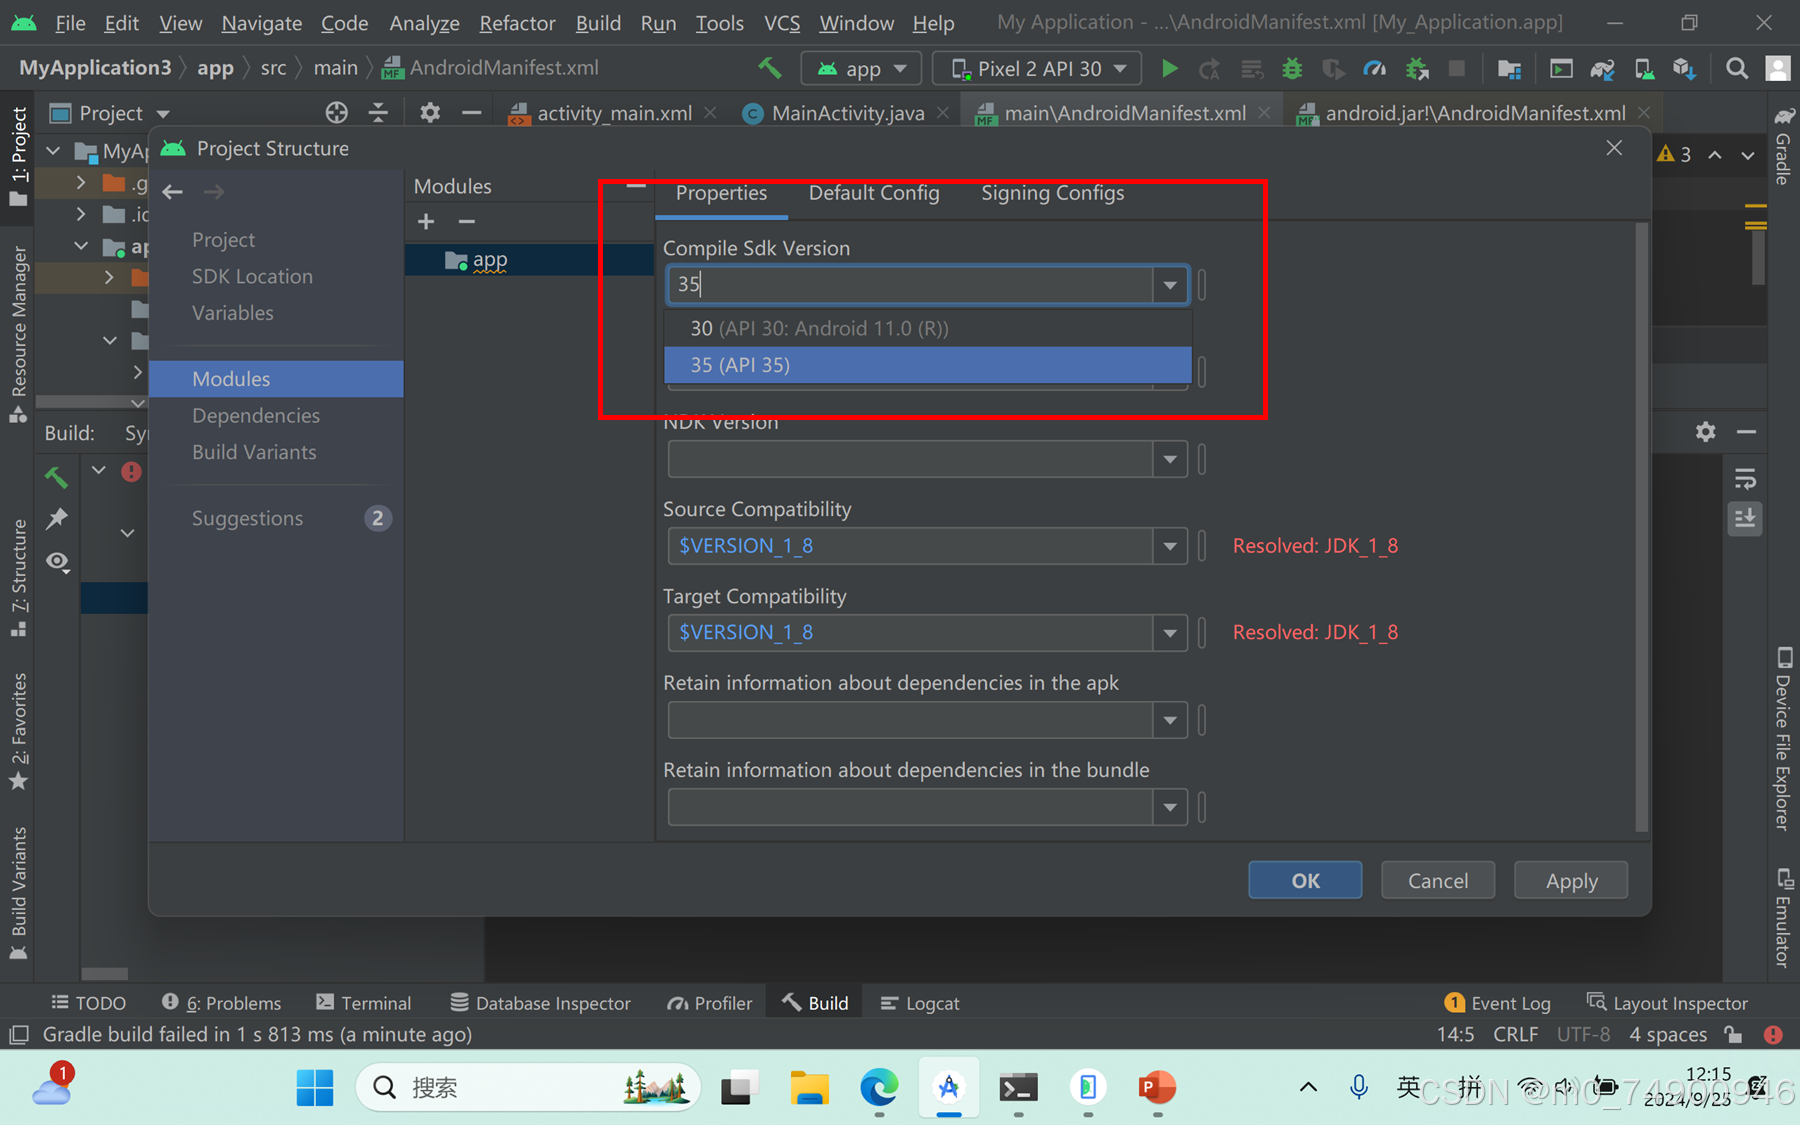This screenshot has height=1125, width=1800.
Task: Start debugging with the Debug icon
Action: click(1292, 68)
